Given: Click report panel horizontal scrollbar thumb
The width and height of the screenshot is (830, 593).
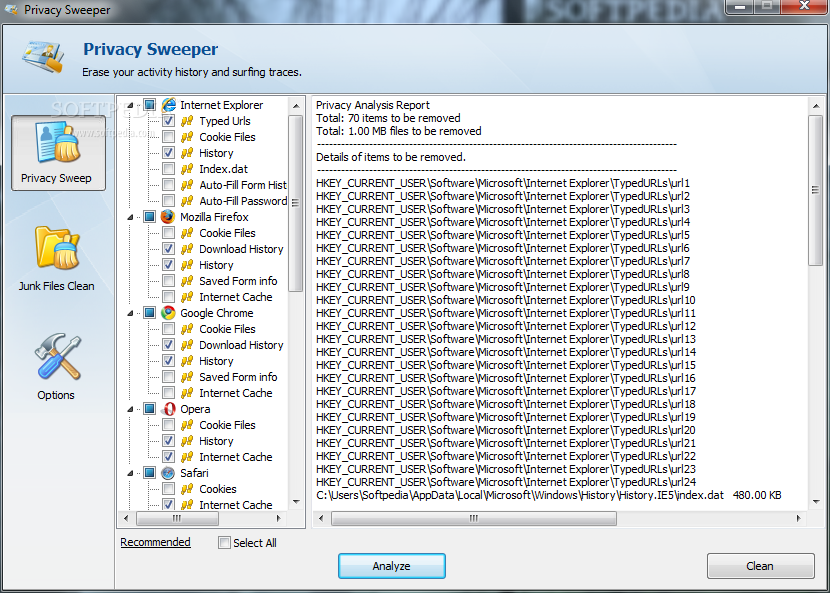Looking at the screenshot, I should pyautogui.click(x=474, y=519).
